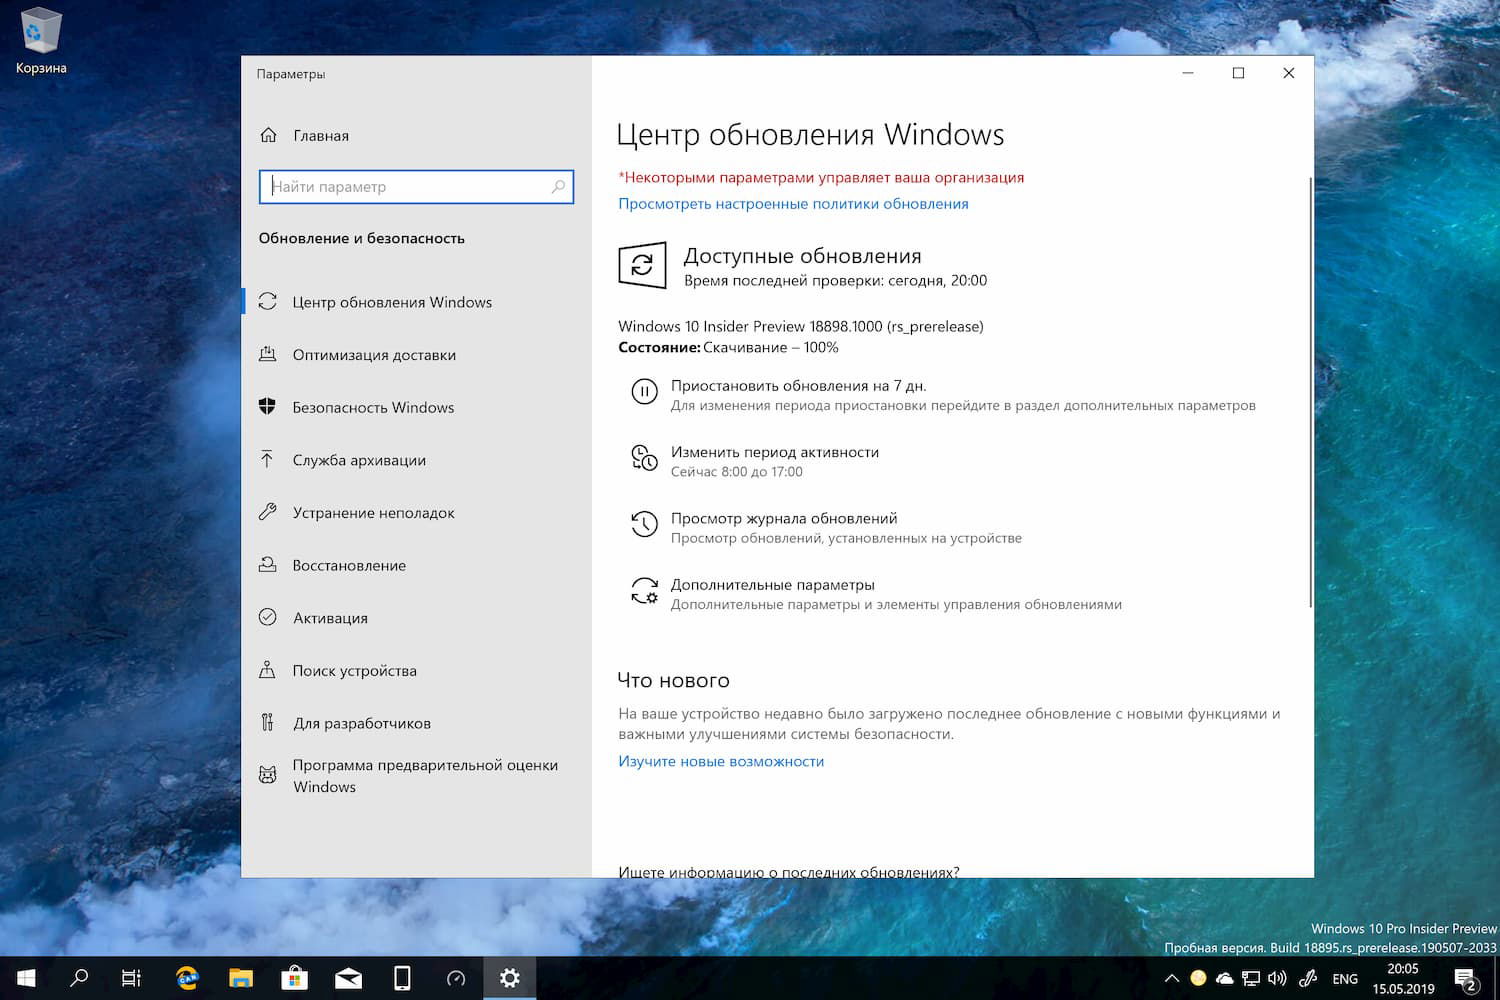This screenshot has height=1000, width=1500.
Task: Open Дополнительные параметры gear icon
Action: (x=645, y=591)
